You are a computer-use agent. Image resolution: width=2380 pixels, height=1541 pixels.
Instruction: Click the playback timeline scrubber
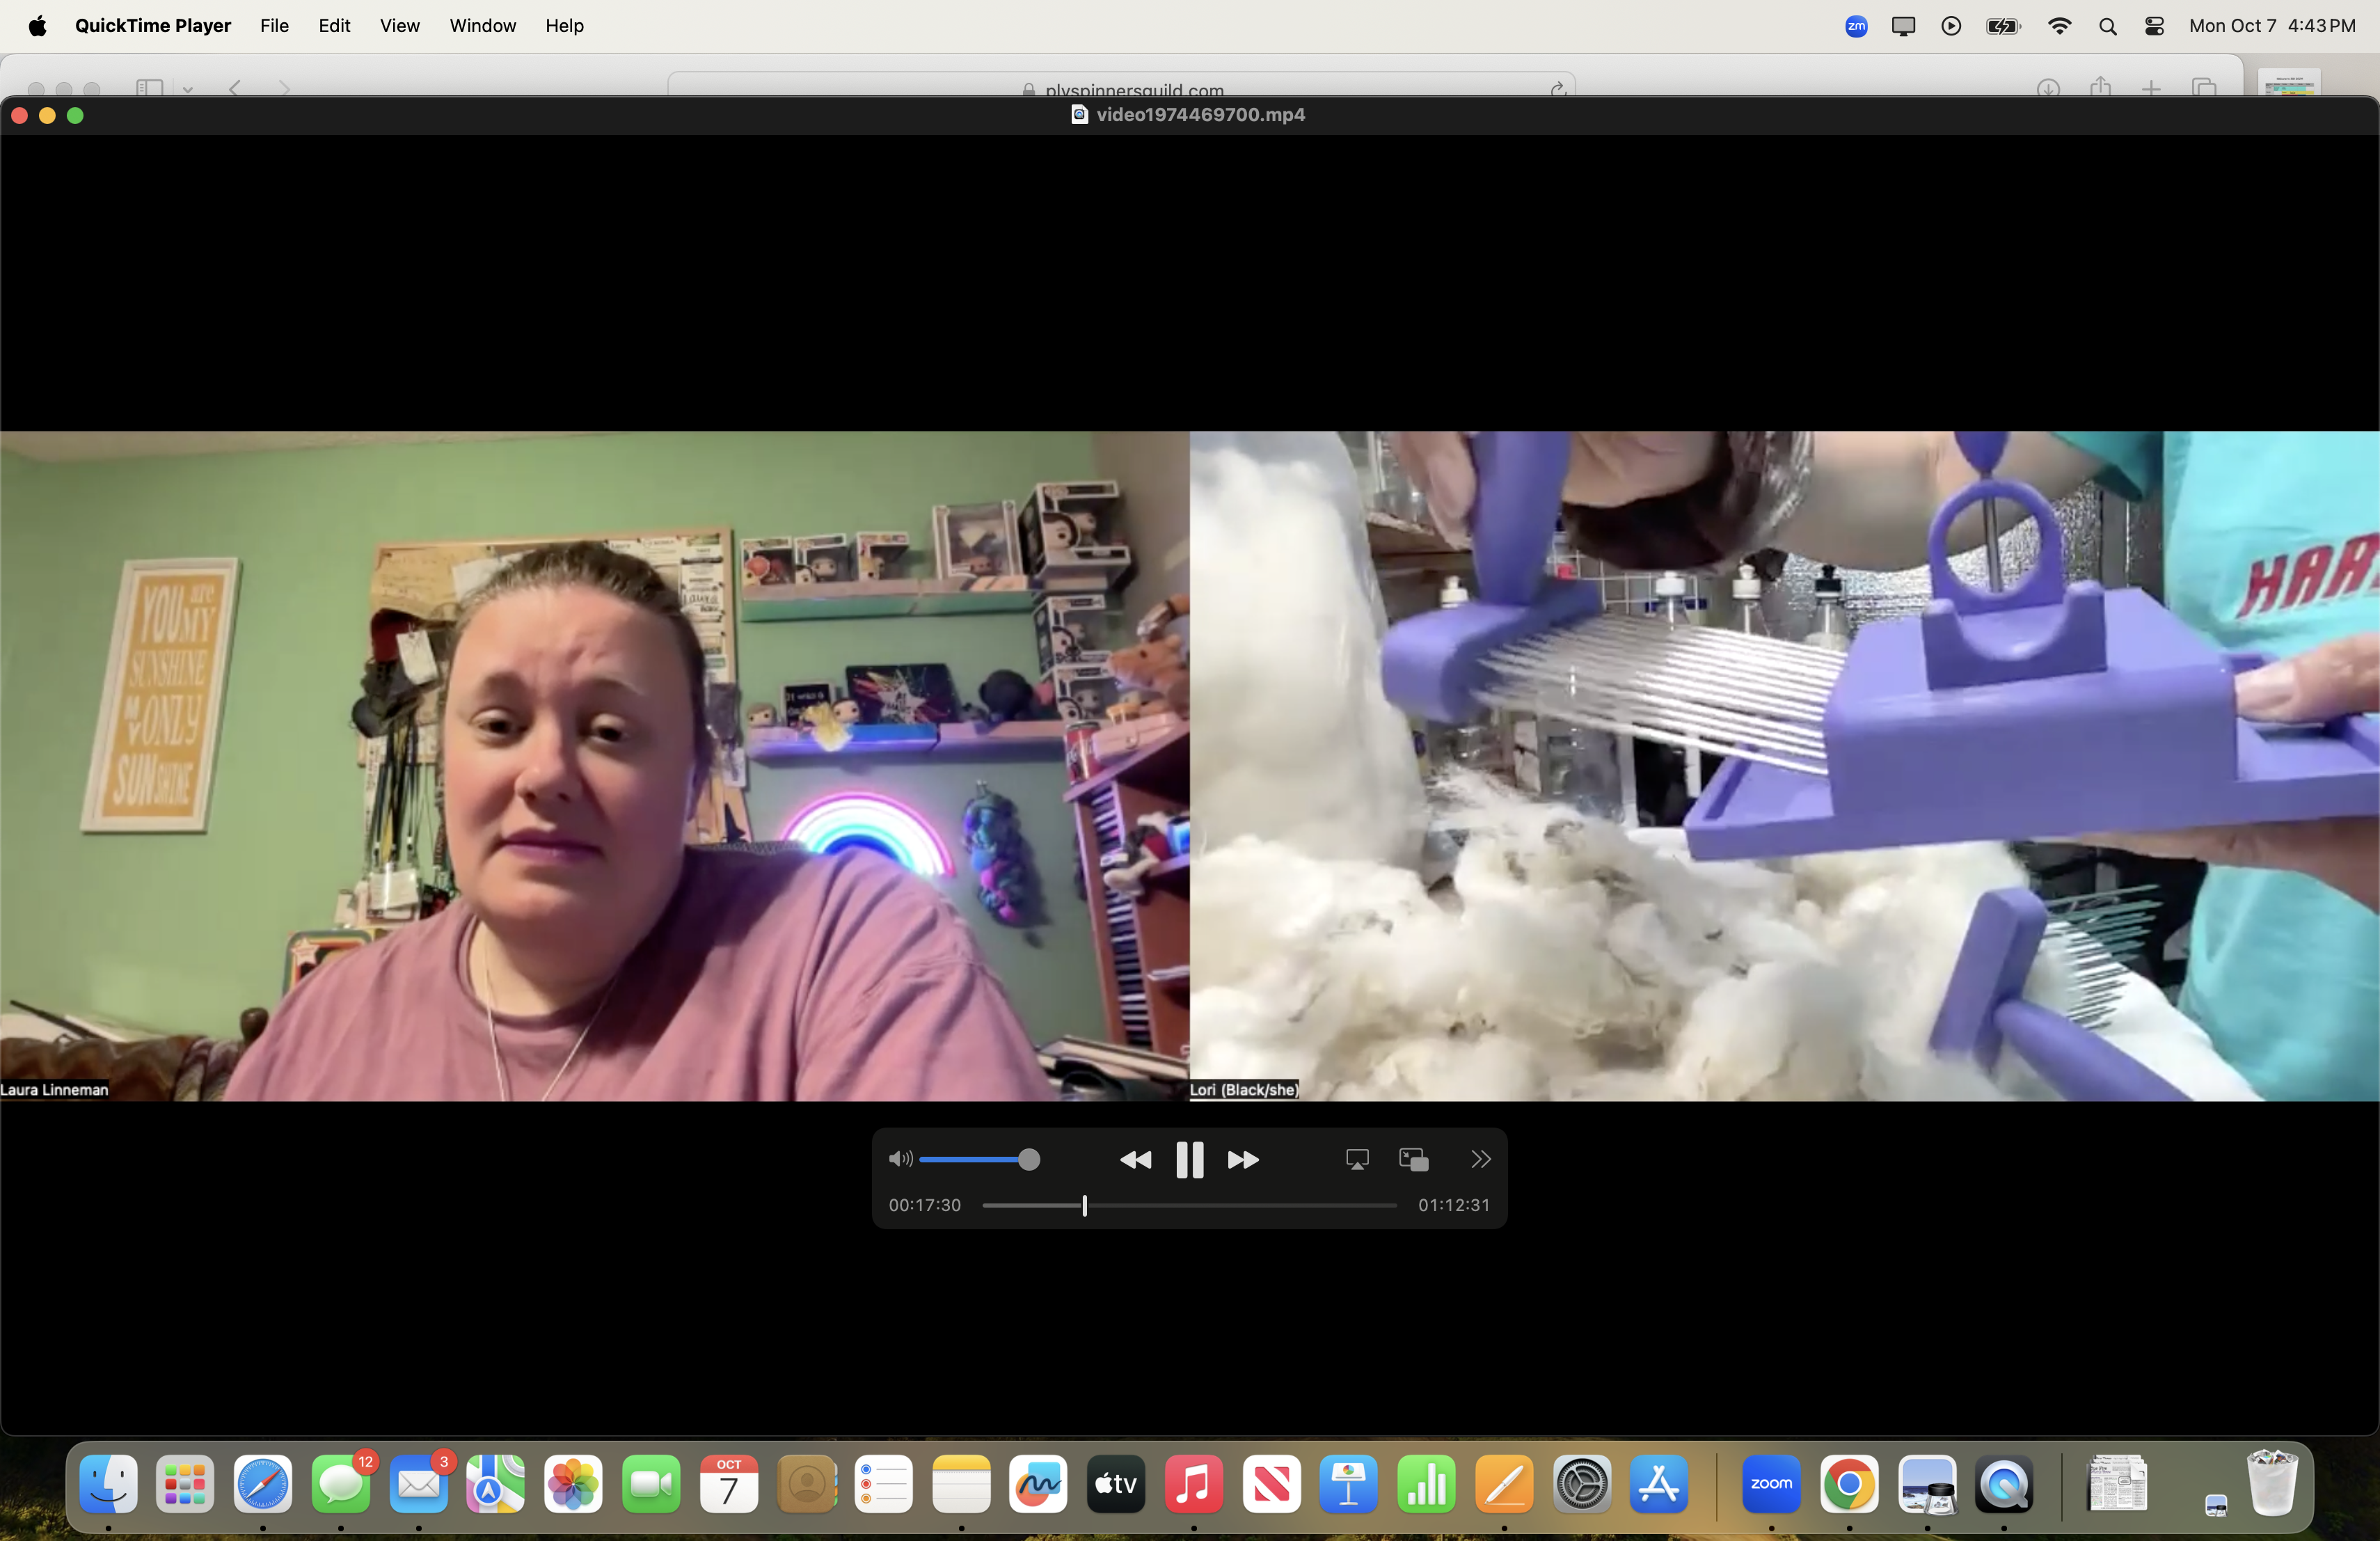(x=1084, y=1205)
